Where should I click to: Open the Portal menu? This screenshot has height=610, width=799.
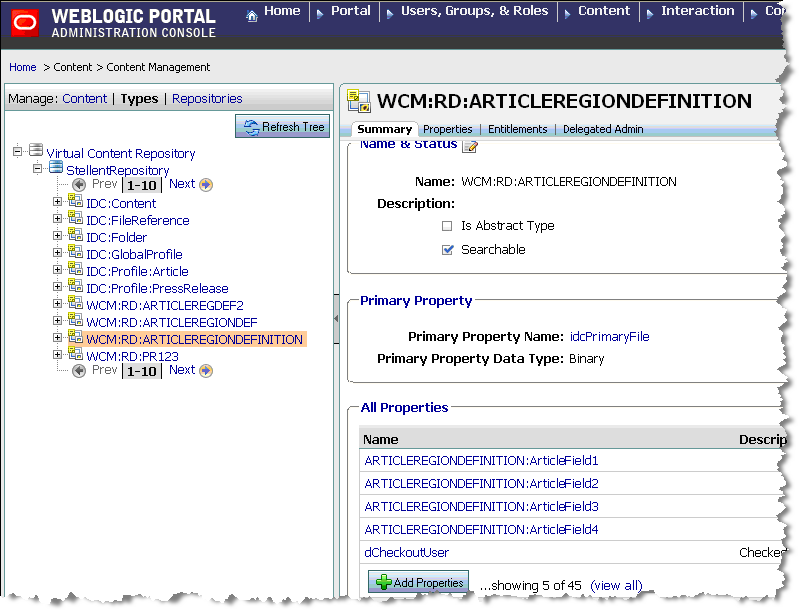[x=351, y=11]
